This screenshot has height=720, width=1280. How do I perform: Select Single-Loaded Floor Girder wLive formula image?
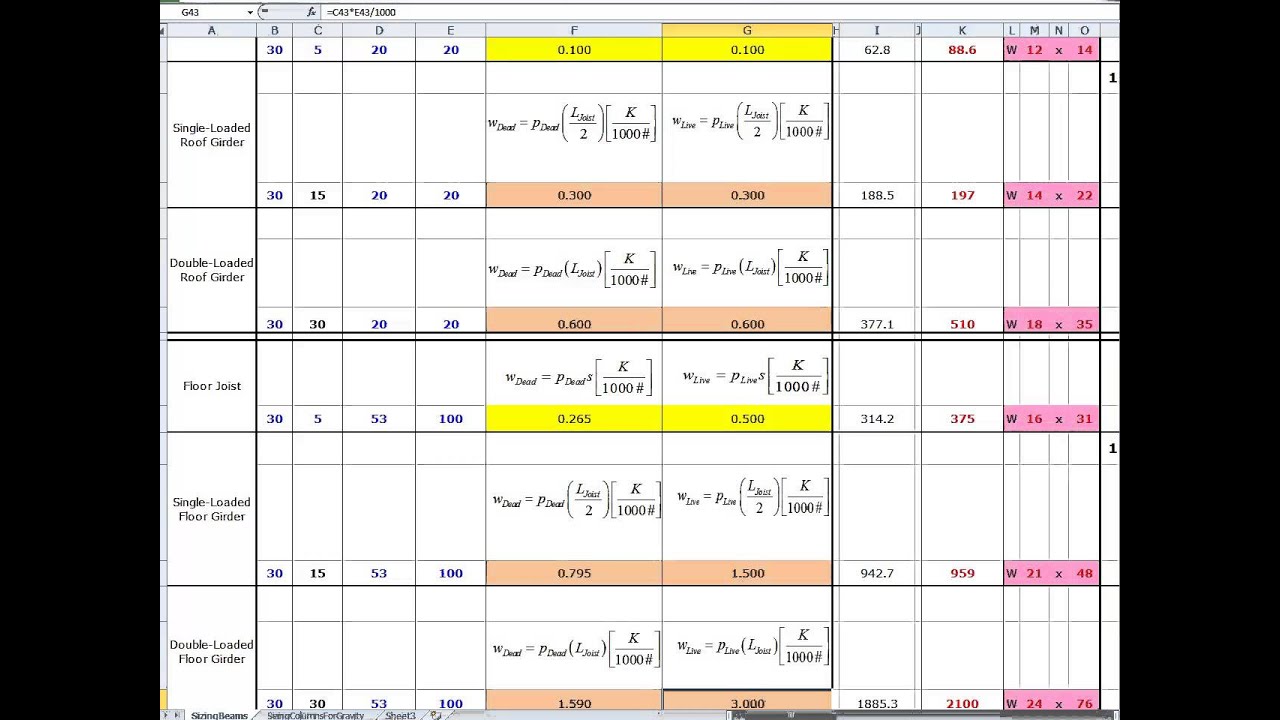coord(752,497)
